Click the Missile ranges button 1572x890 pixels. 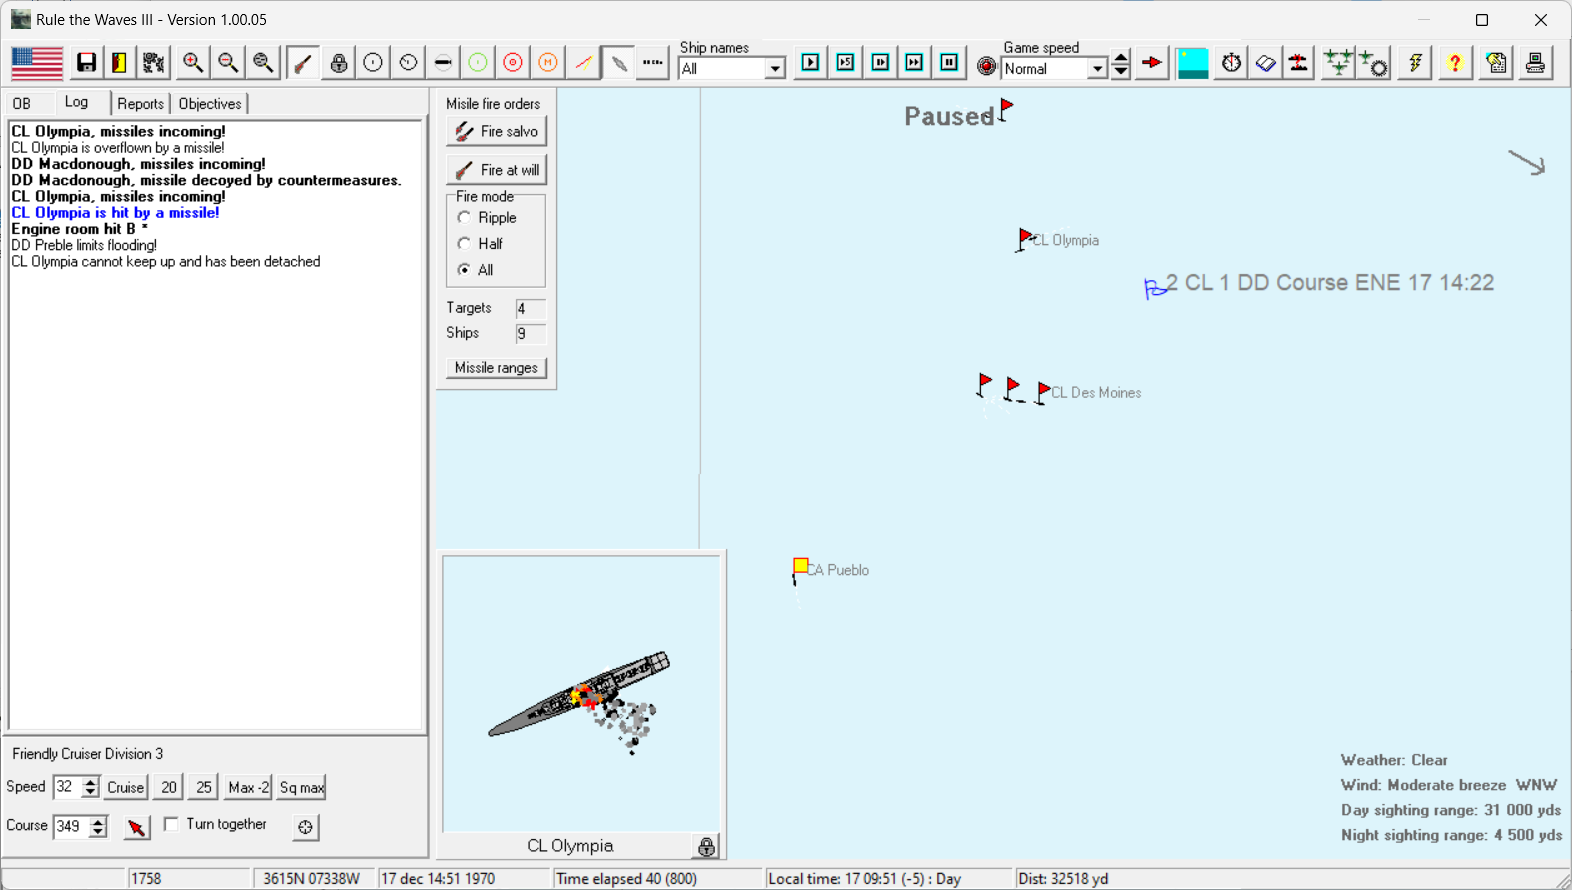coord(496,368)
